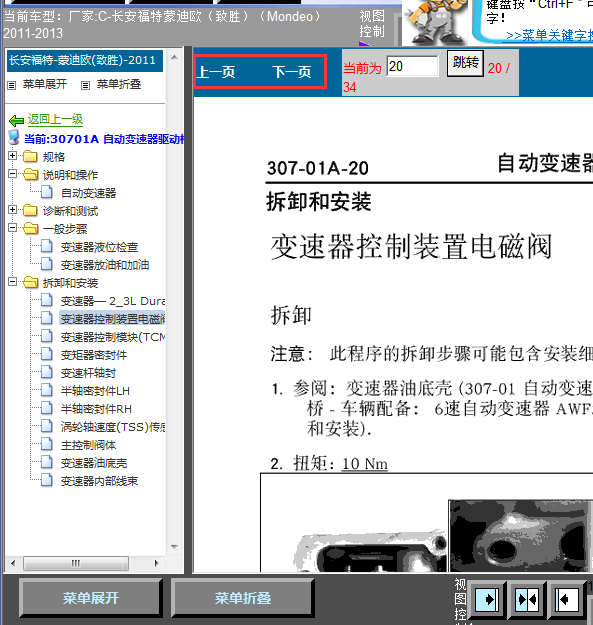The image size is (593, 625).
Task: Open 变速器控制模块(TCM) document
Action: [113, 337]
